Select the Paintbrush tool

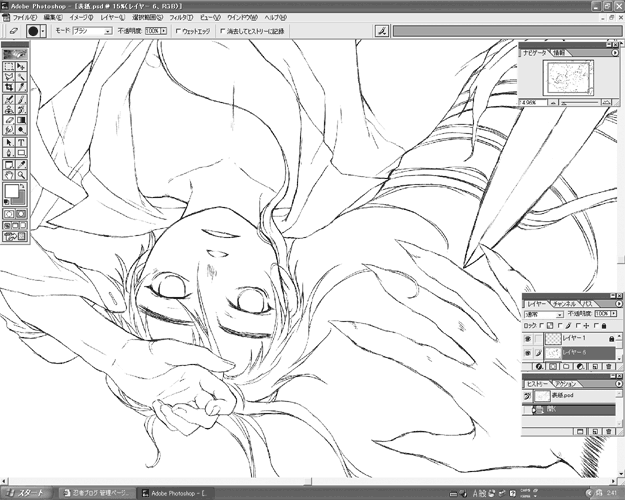click(21, 99)
